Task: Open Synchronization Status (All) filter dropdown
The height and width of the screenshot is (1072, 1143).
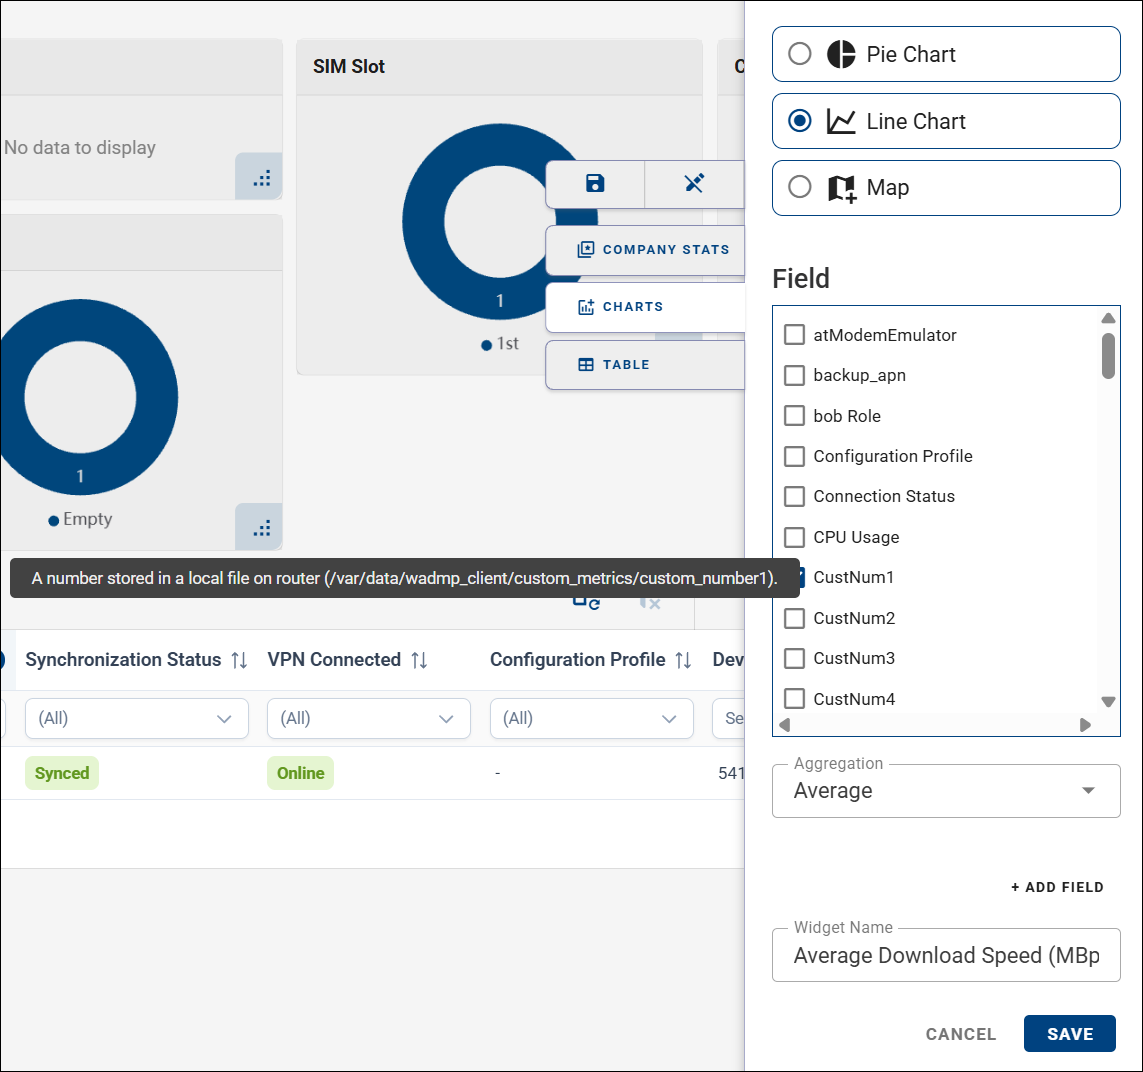Action: 136,719
